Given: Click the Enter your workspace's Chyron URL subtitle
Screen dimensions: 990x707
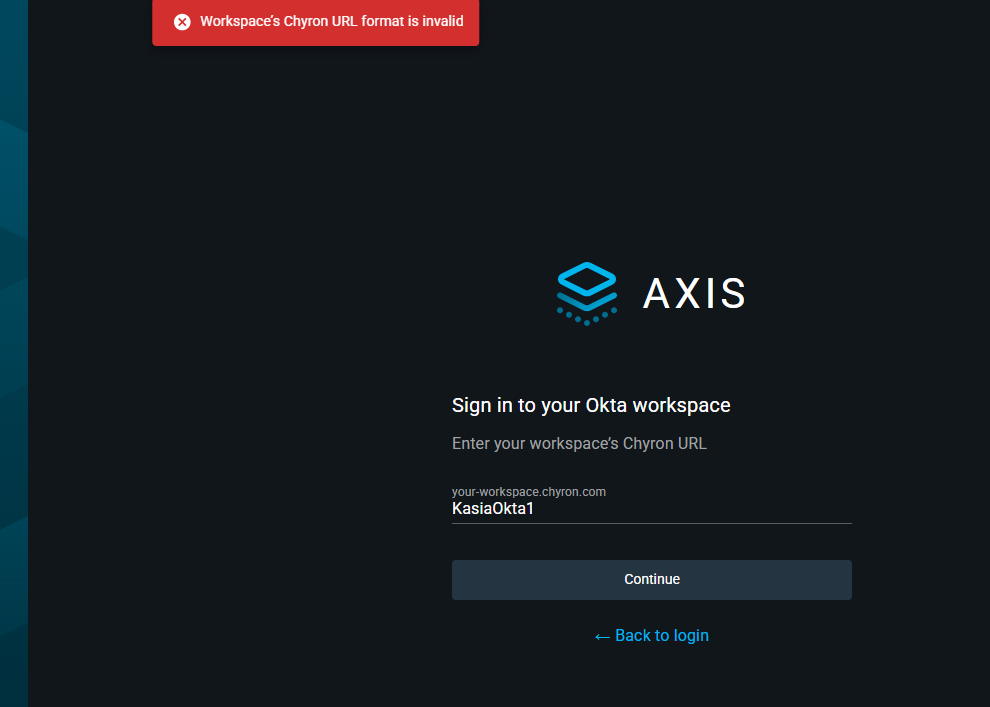Looking at the screenshot, I should [579, 443].
